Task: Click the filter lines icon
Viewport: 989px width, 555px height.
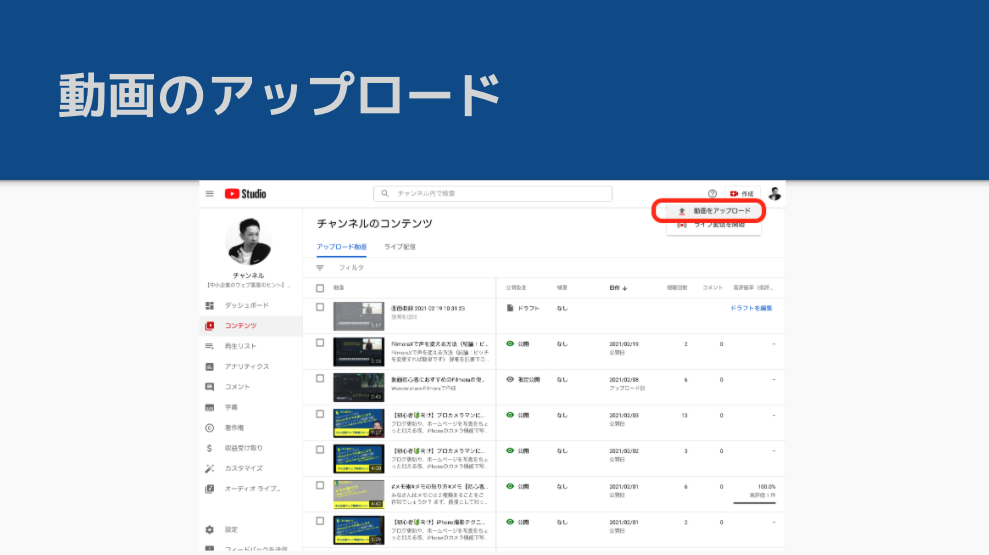Action: [320, 268]
